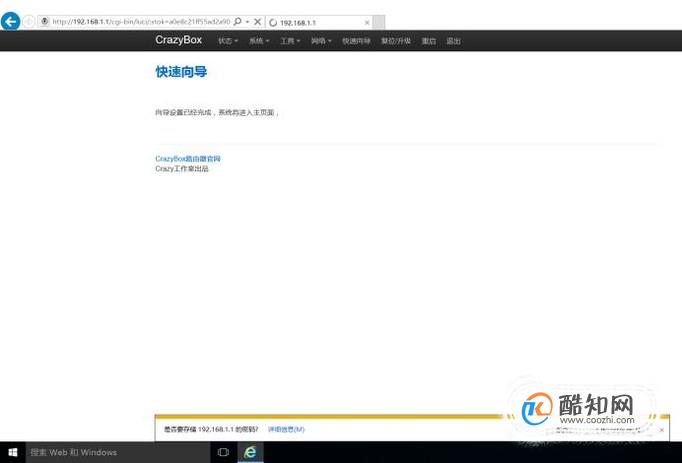Click the address bar URL field

coord(141,21)
